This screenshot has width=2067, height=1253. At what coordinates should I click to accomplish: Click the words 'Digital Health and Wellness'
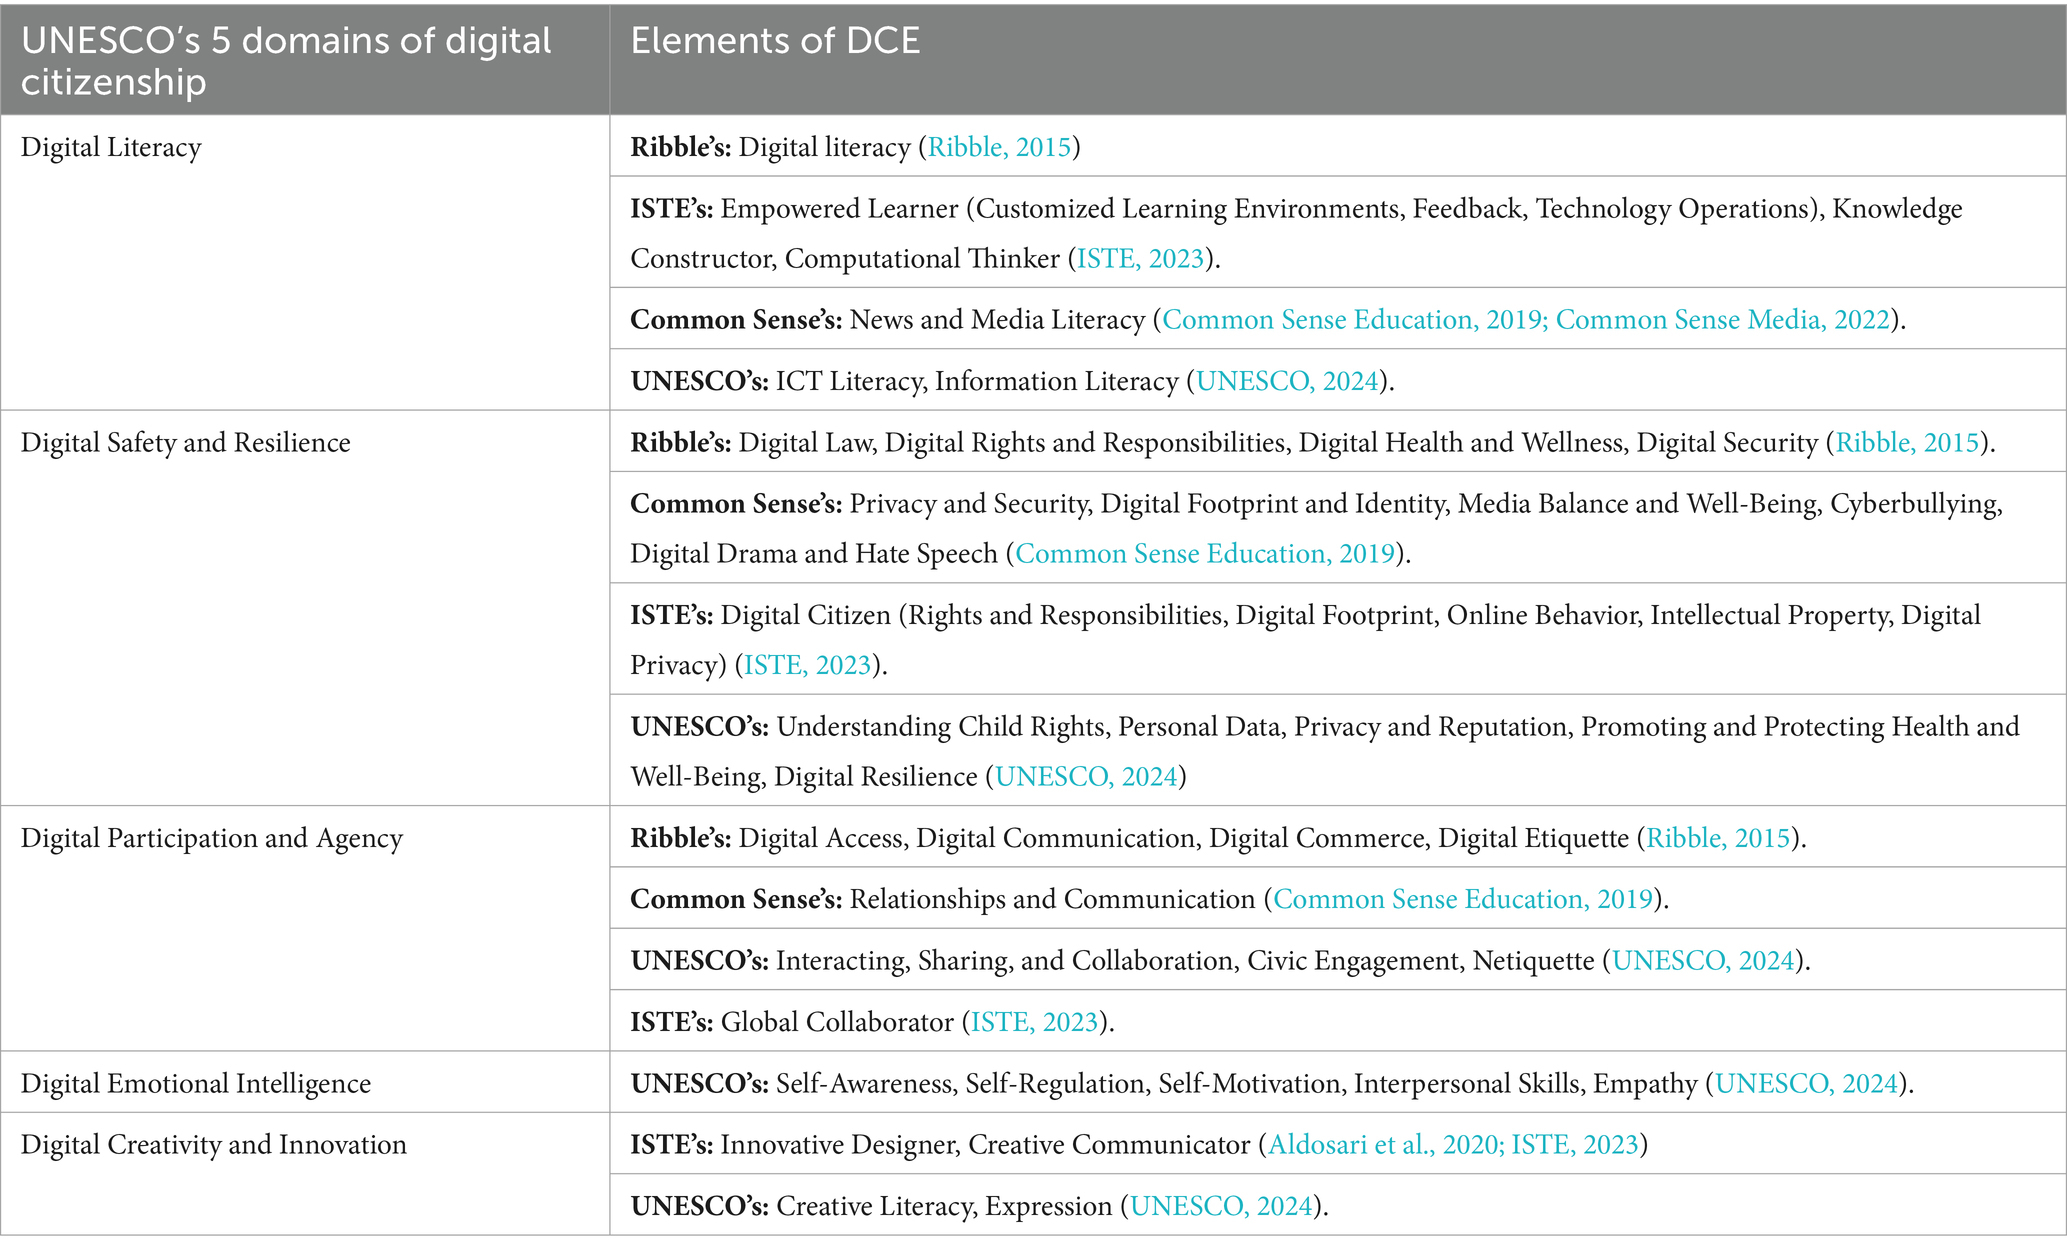1461,442
